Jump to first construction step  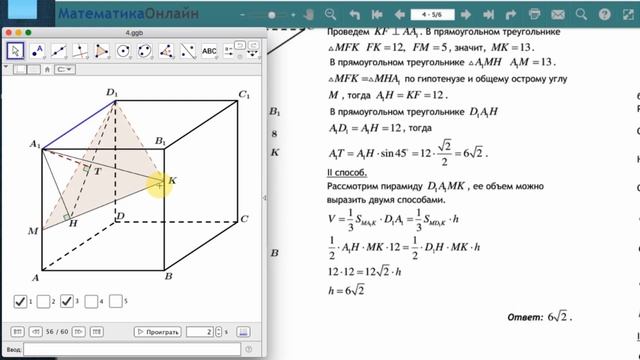(x=17, y=331)
